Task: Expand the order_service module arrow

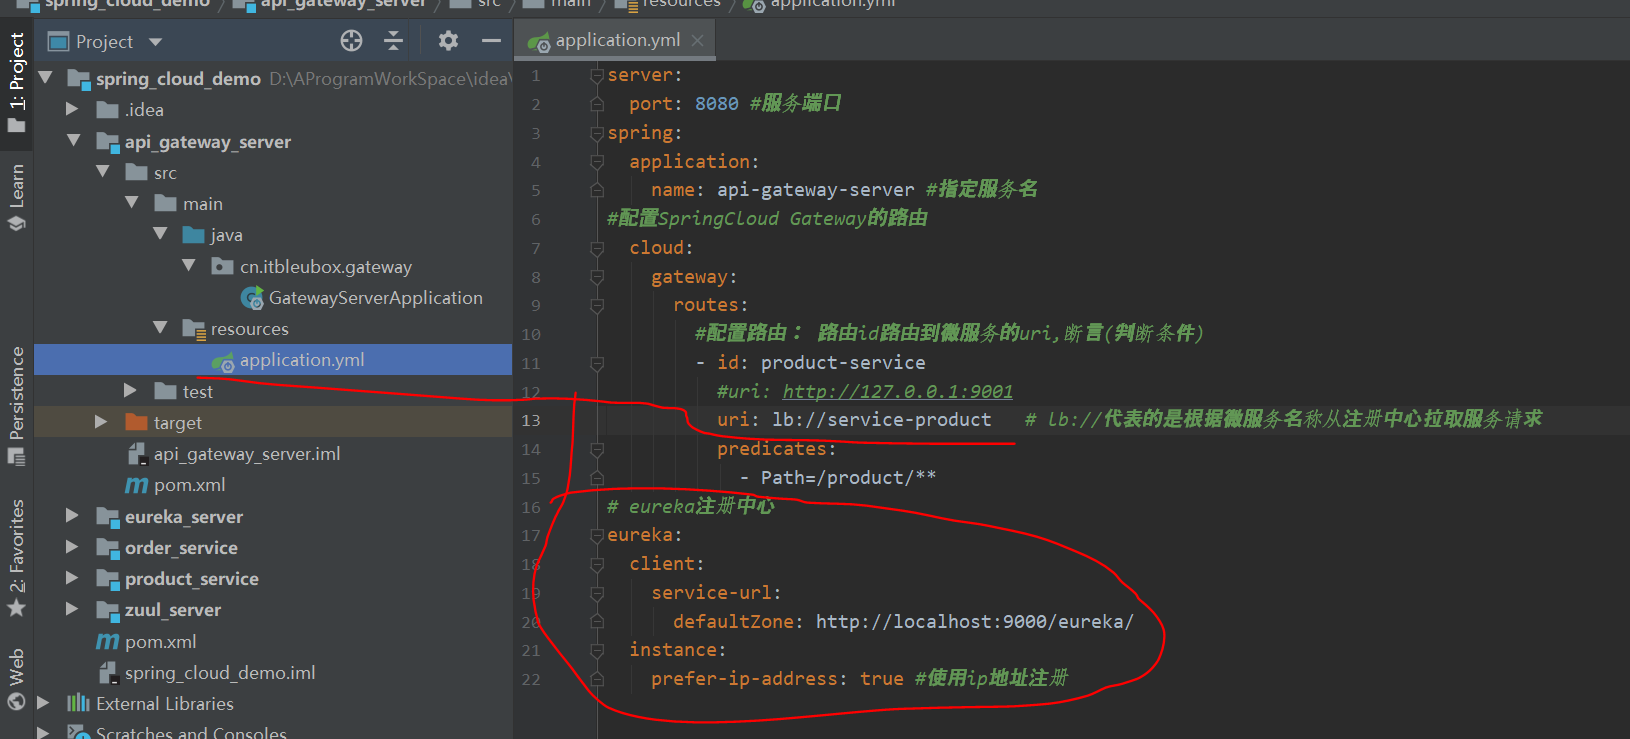Action: point(72,547)
